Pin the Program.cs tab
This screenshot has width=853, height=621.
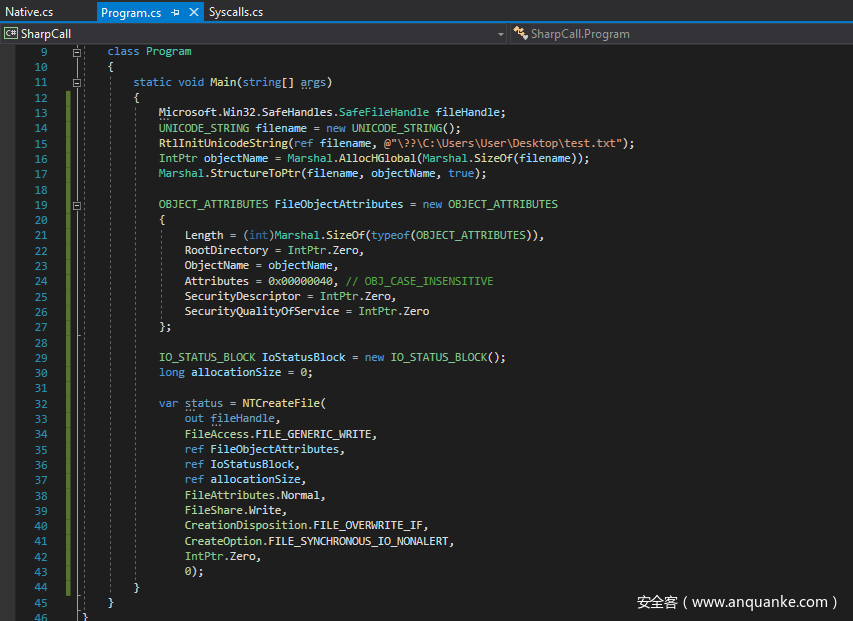(x=175, y=13)
